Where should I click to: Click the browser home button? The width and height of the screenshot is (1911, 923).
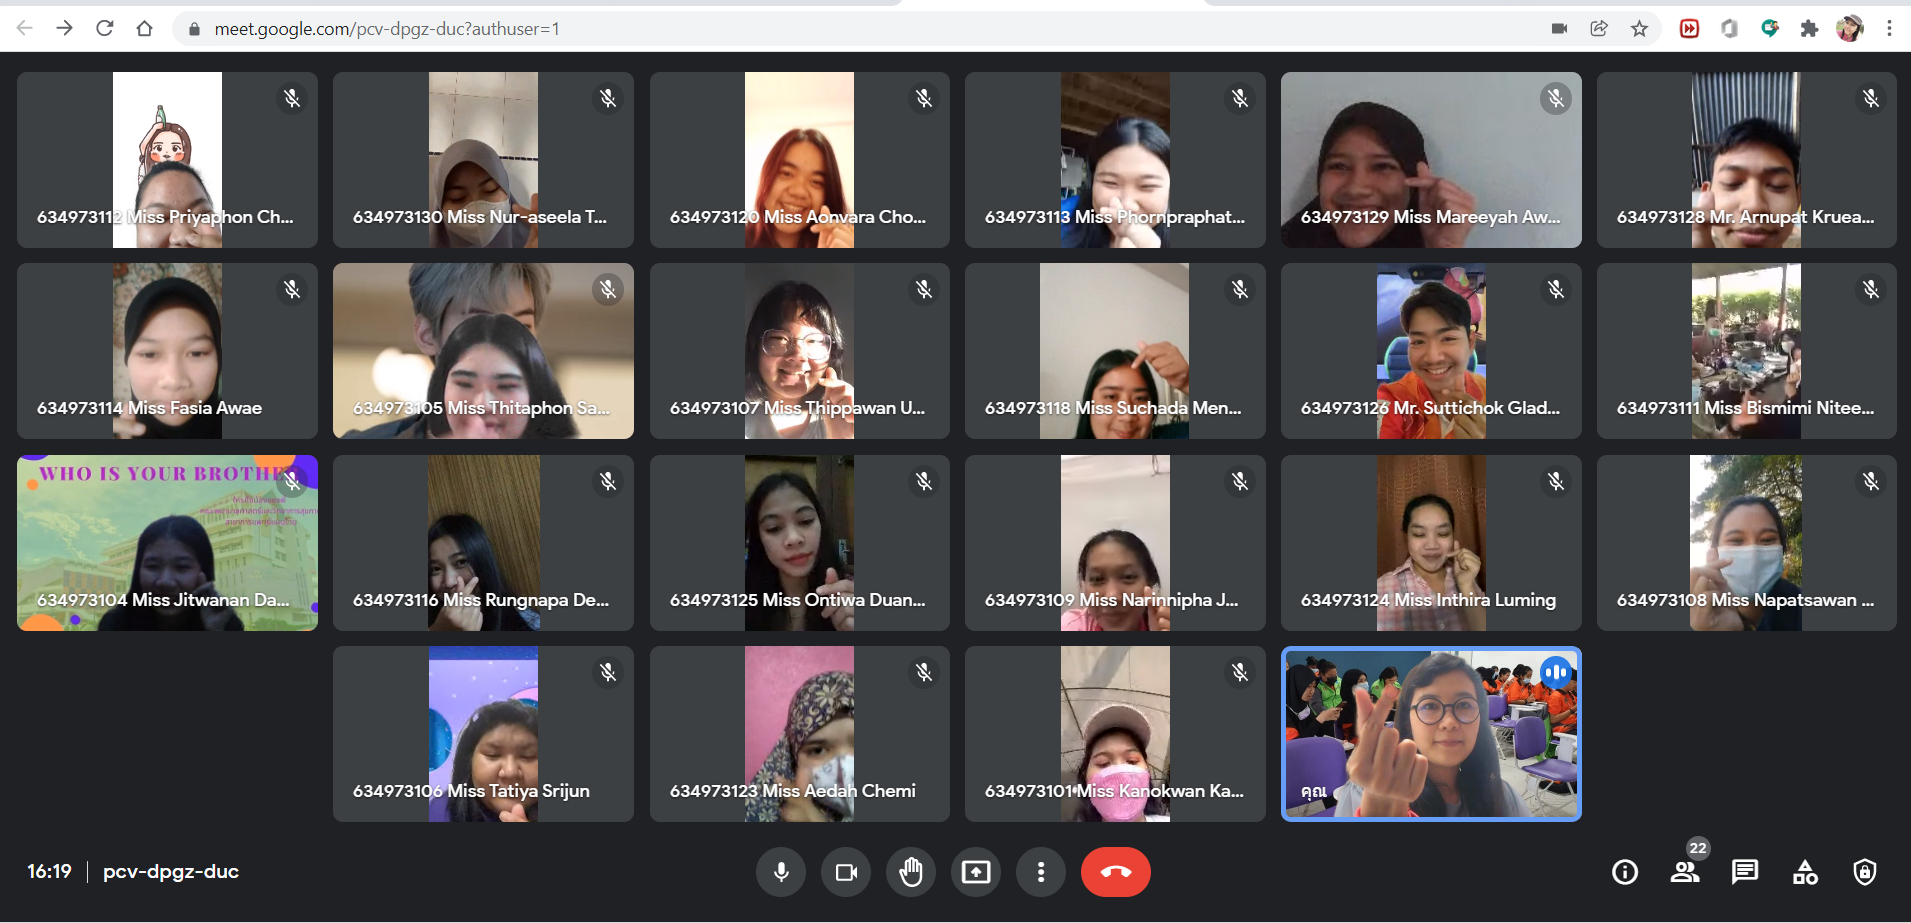point(144,29)
